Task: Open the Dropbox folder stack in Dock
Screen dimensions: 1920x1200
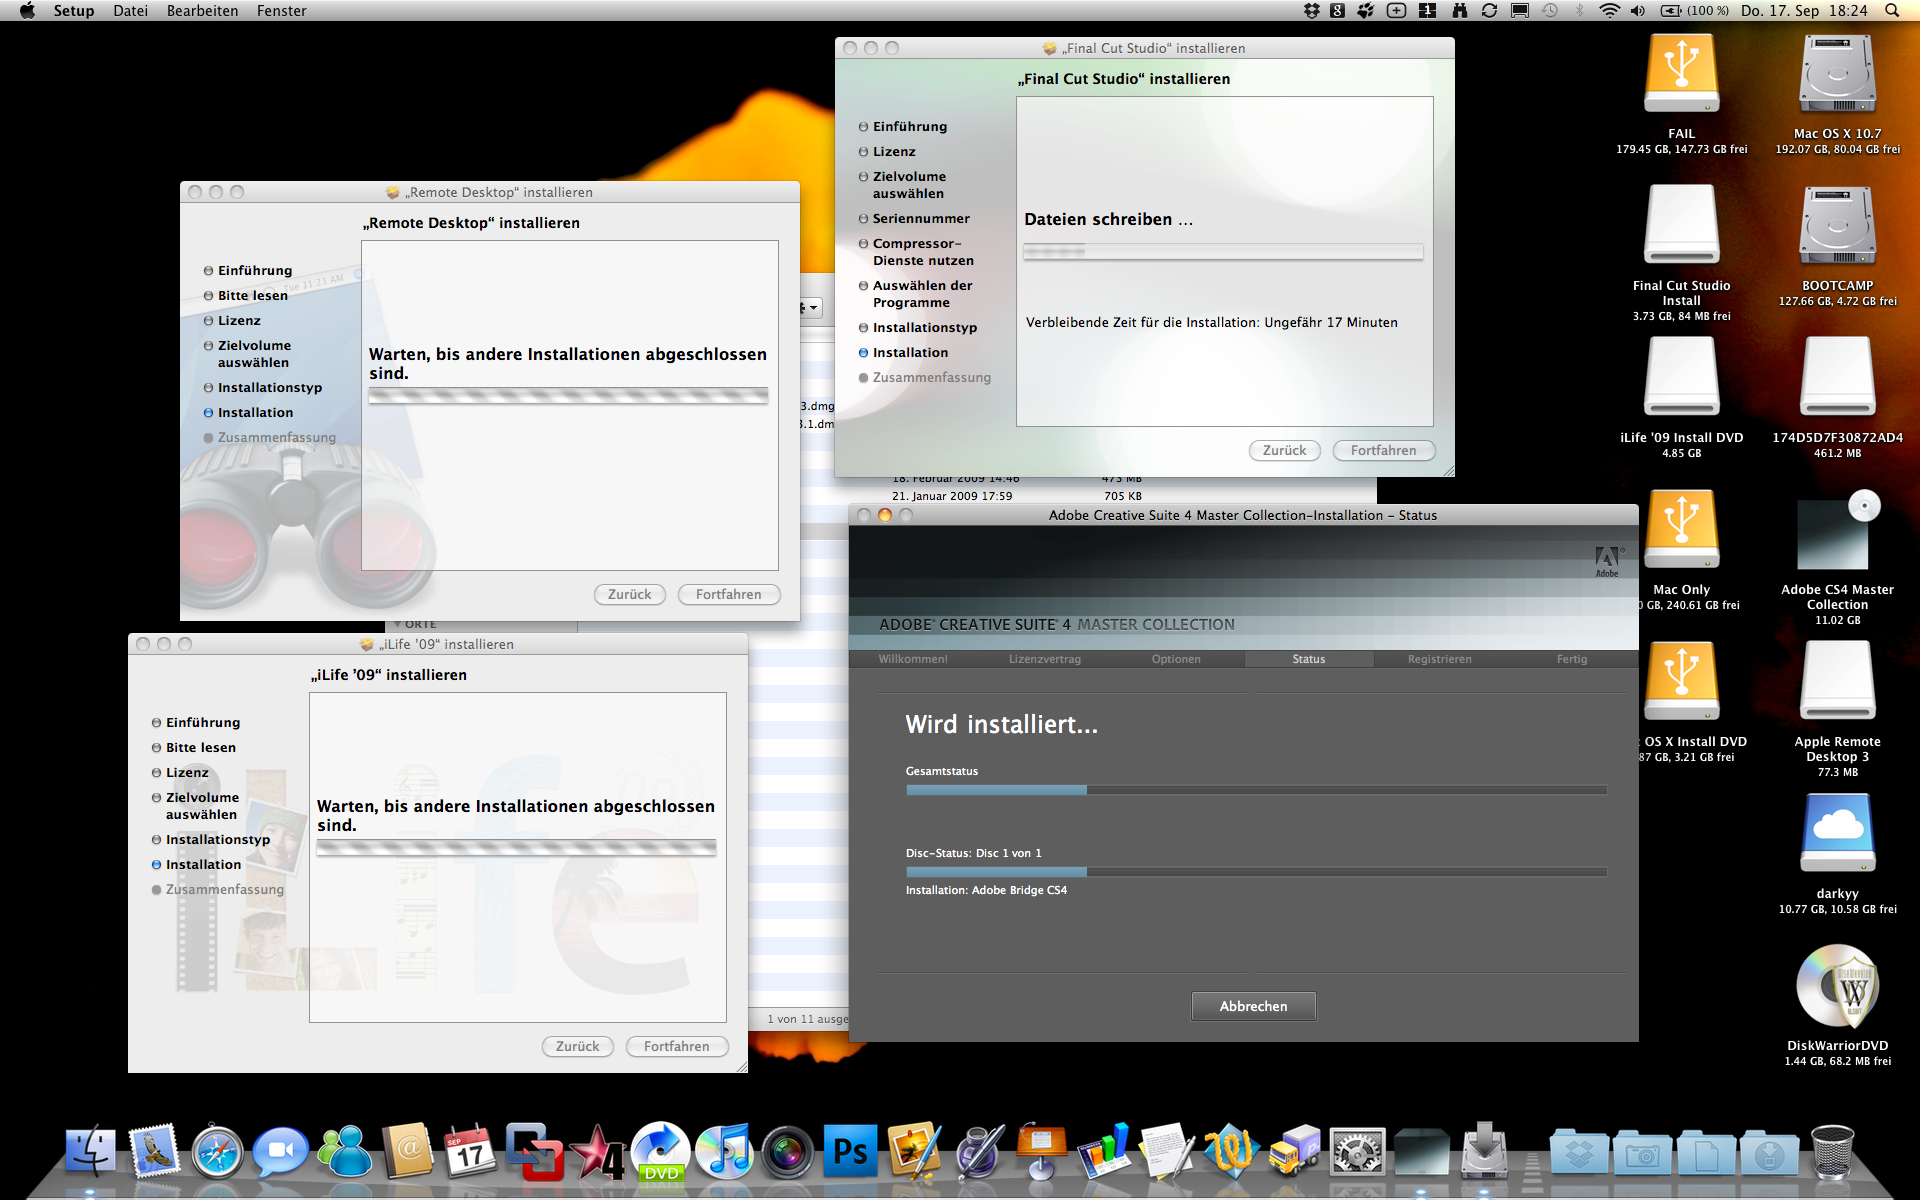Action: pyautogui.click(x=1579, y=1153)
